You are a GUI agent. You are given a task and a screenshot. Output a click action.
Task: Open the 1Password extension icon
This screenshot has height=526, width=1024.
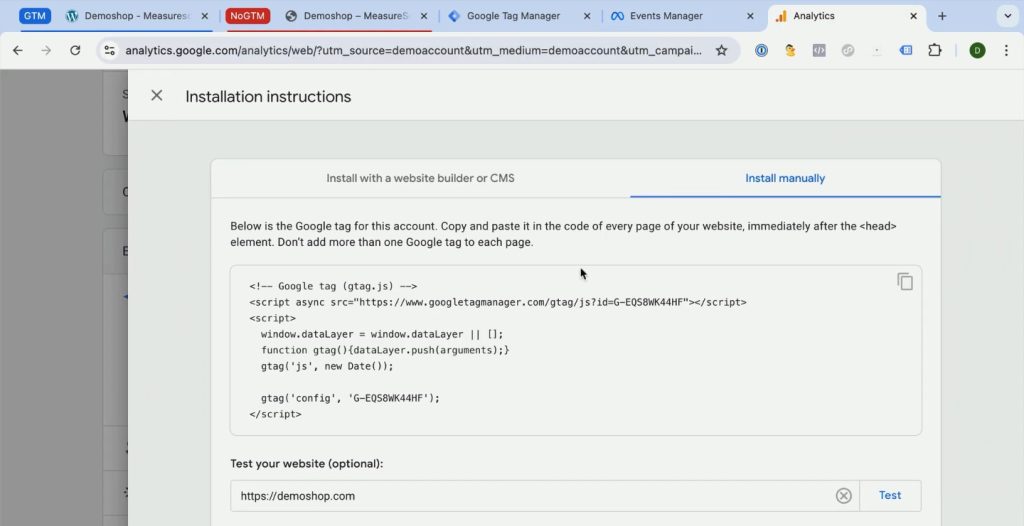click(x=761, y=50)
